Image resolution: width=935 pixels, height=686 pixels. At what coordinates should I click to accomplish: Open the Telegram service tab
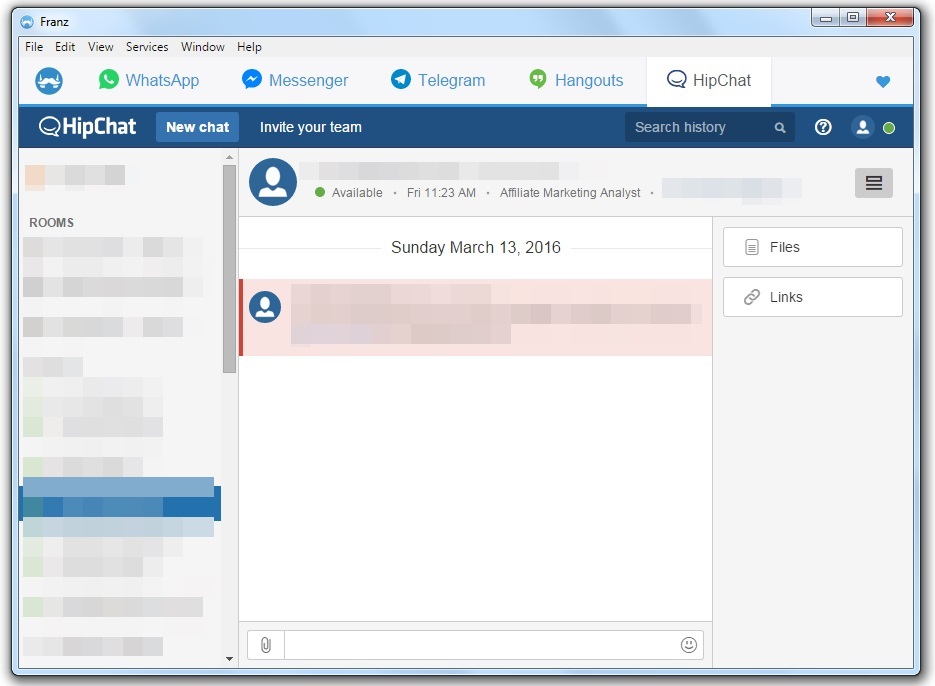coord(438,80)
